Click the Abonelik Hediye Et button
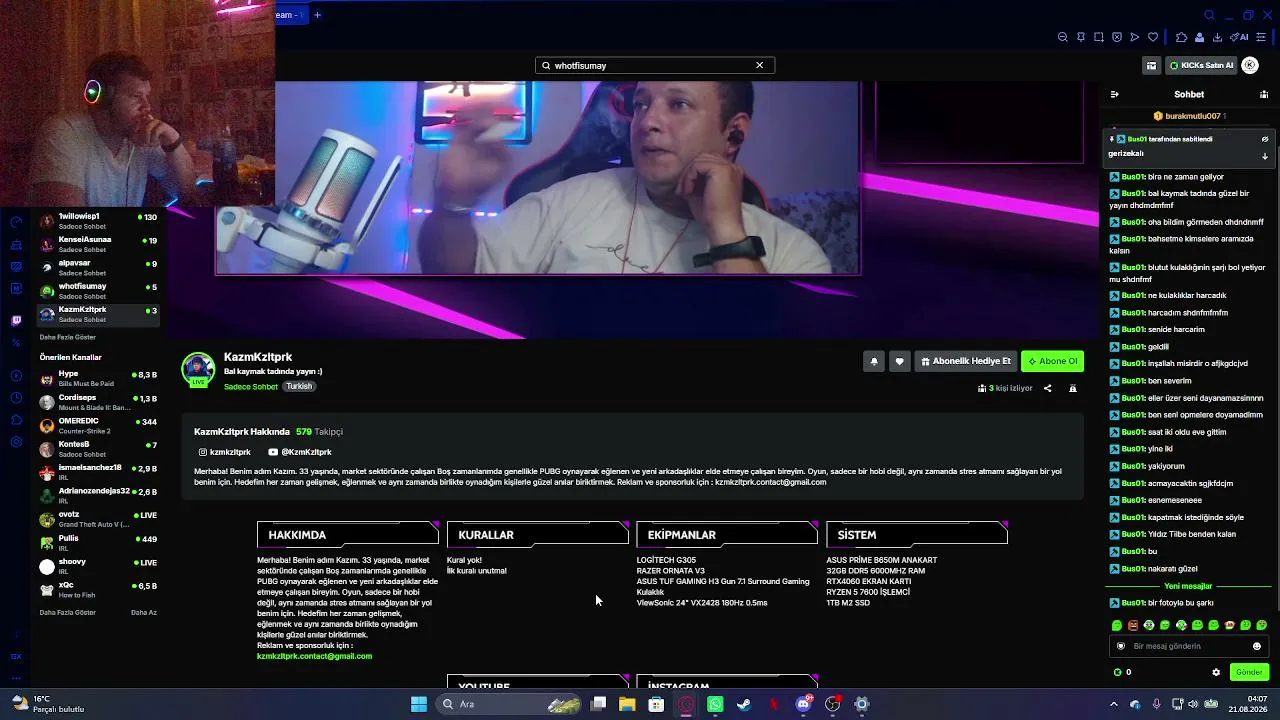 (x=966, y=361)
